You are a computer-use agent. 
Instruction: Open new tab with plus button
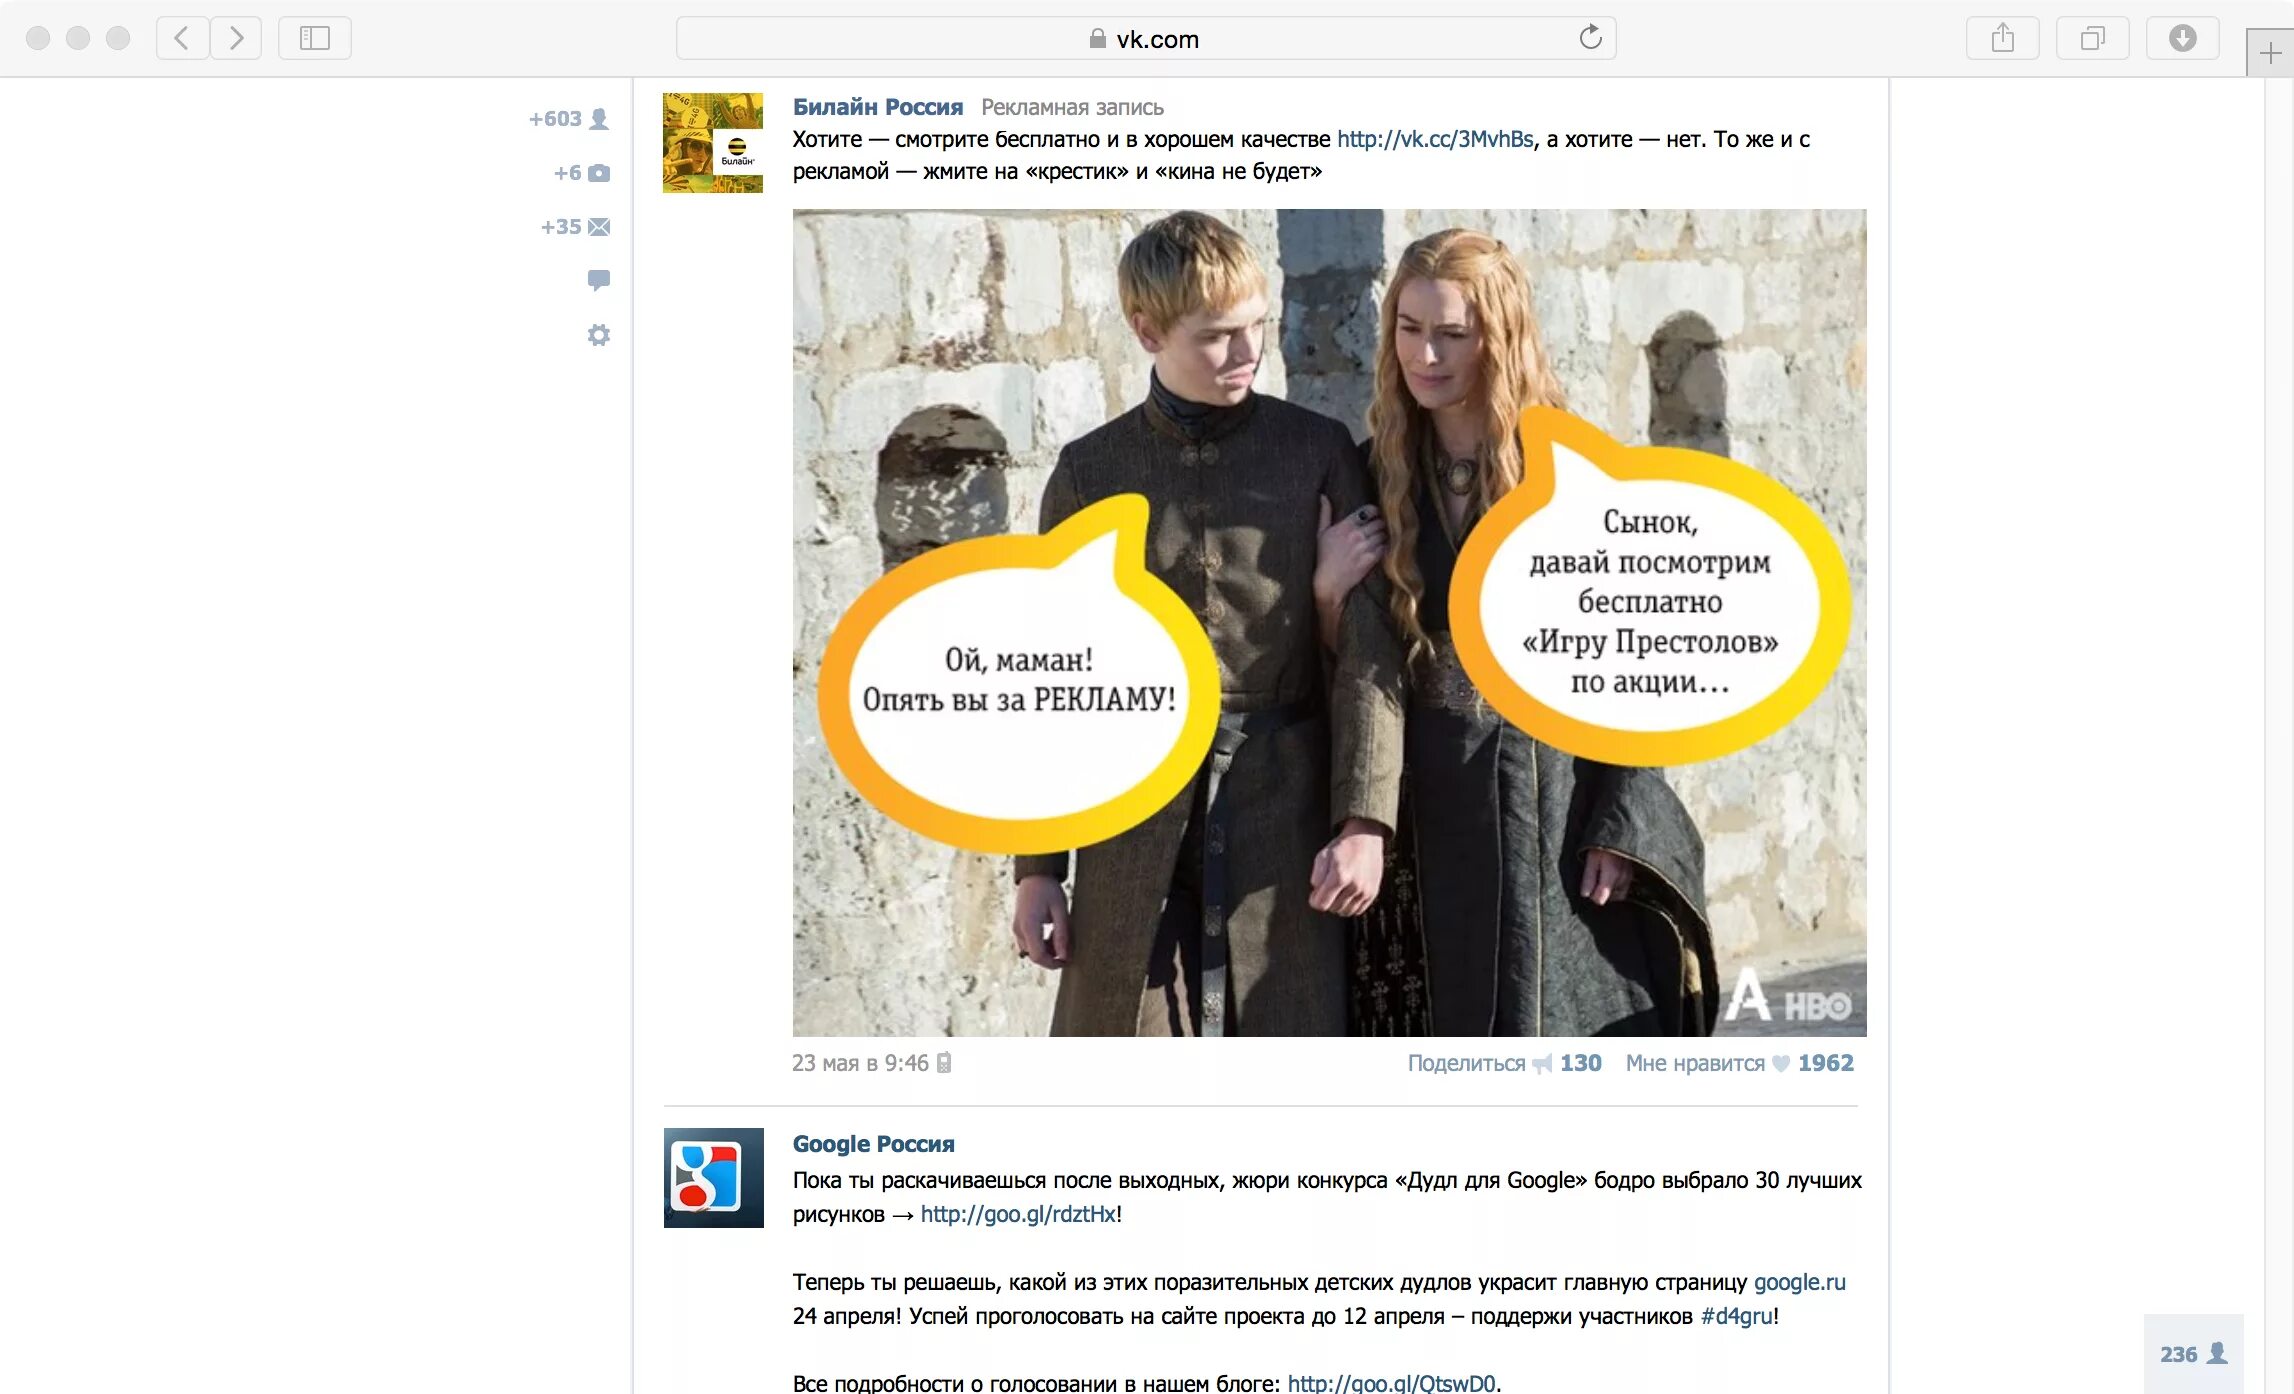pos(2269,52)
